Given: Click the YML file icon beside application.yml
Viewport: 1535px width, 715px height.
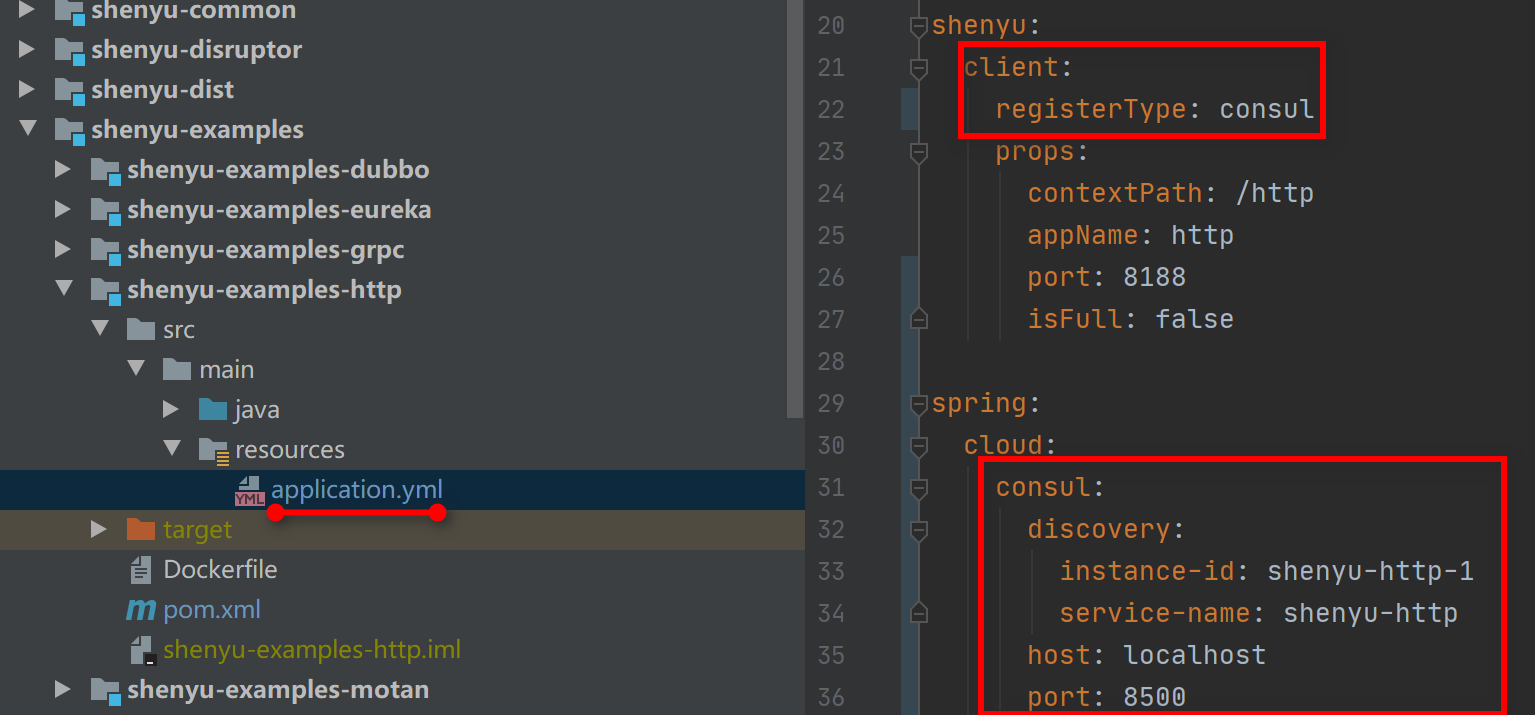Looking at the screenshot, I should point(249,491).
